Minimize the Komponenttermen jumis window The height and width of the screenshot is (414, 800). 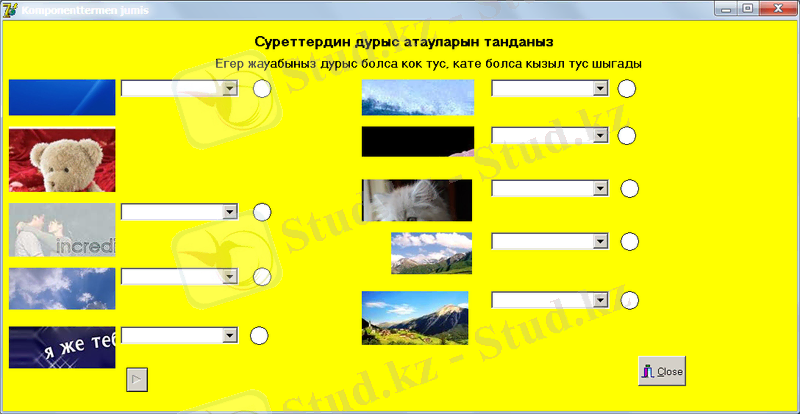tap(726, 8)
